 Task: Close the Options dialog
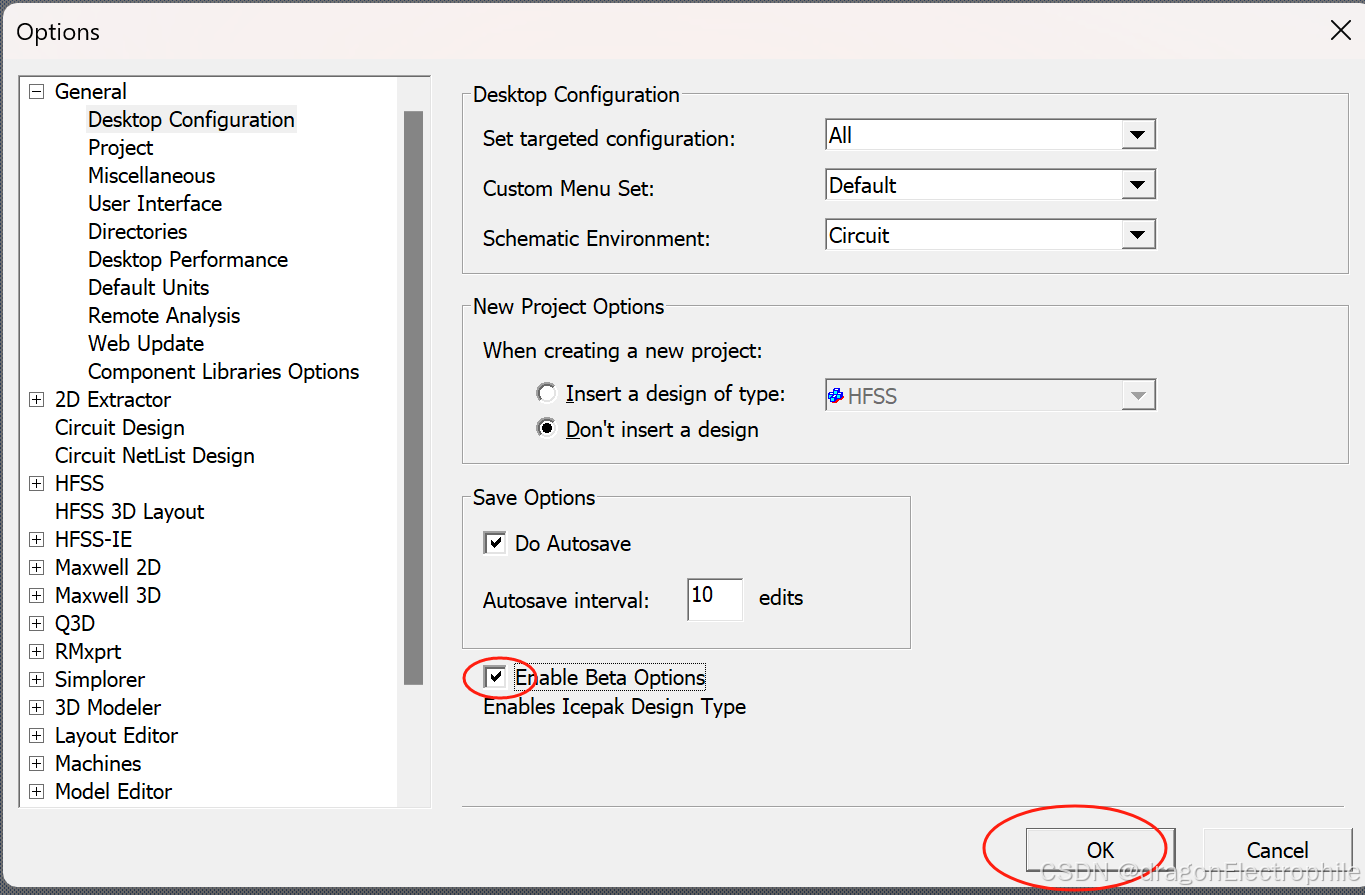(1340, 31)
